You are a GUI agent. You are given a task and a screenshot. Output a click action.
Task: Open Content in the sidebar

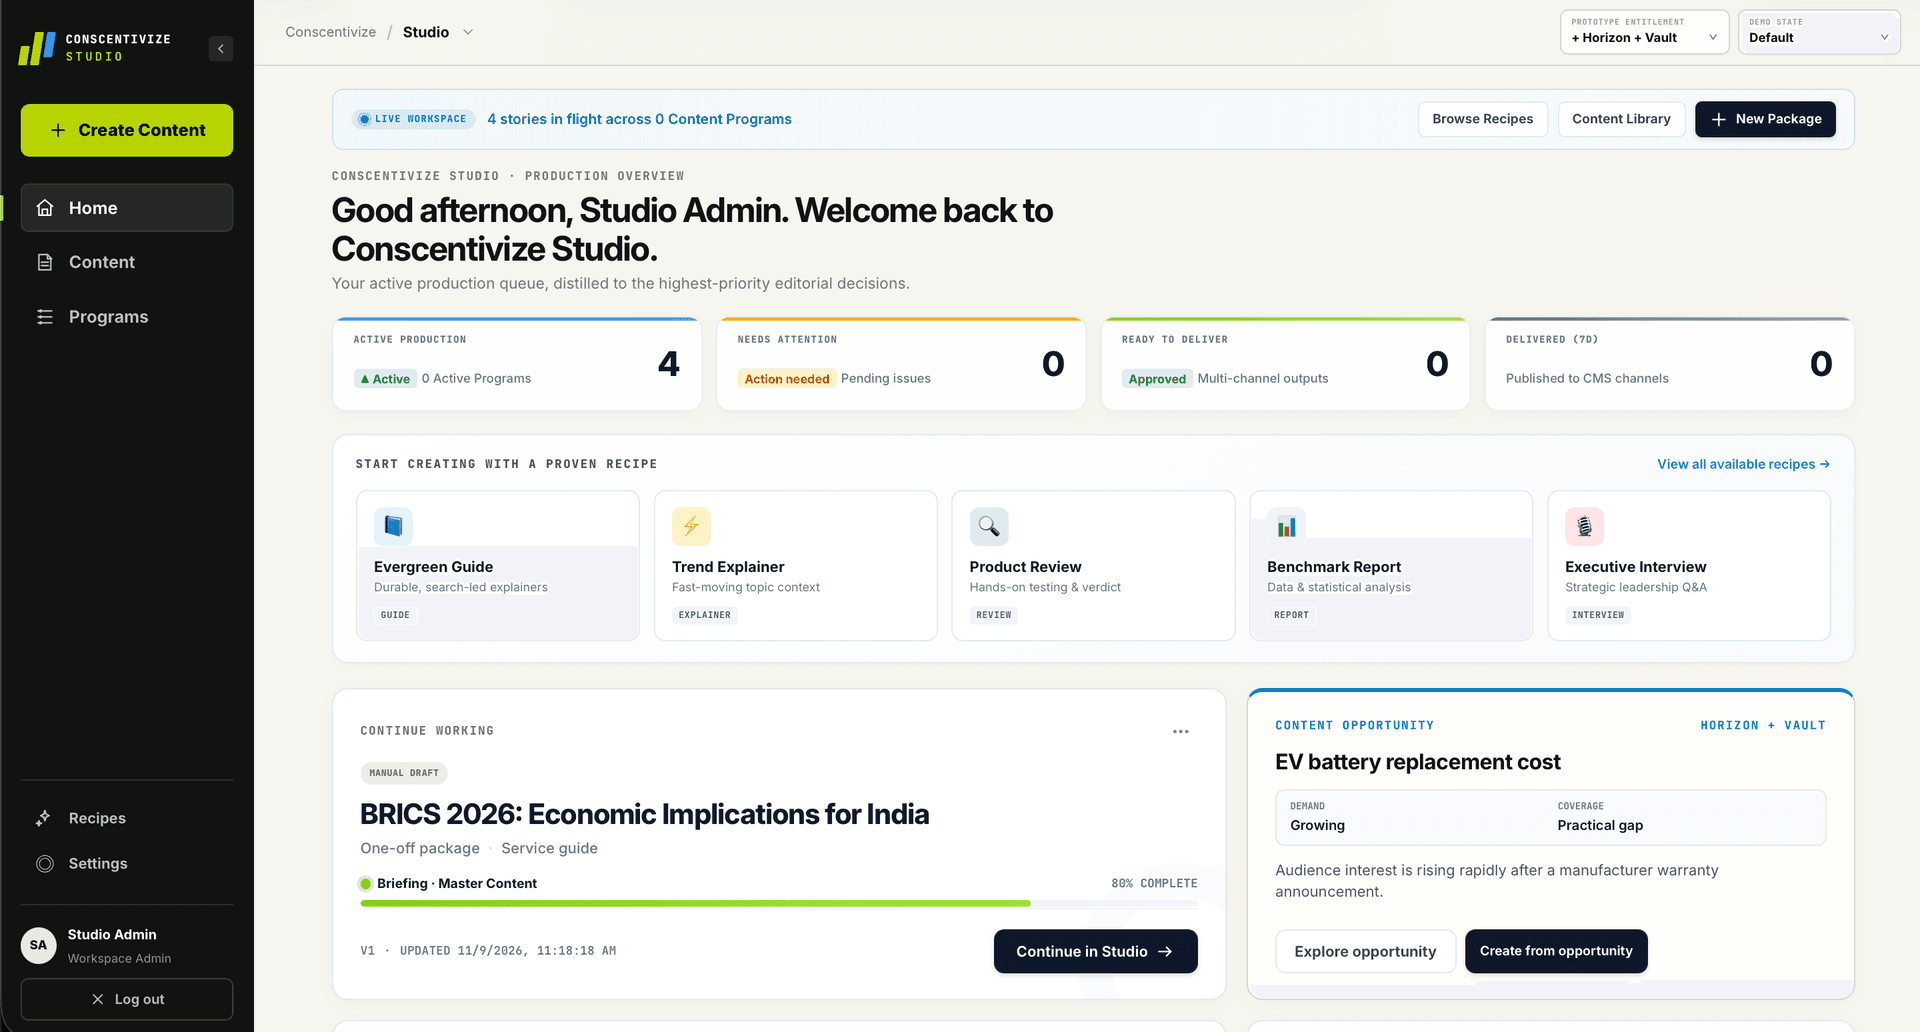coord(127,262)
